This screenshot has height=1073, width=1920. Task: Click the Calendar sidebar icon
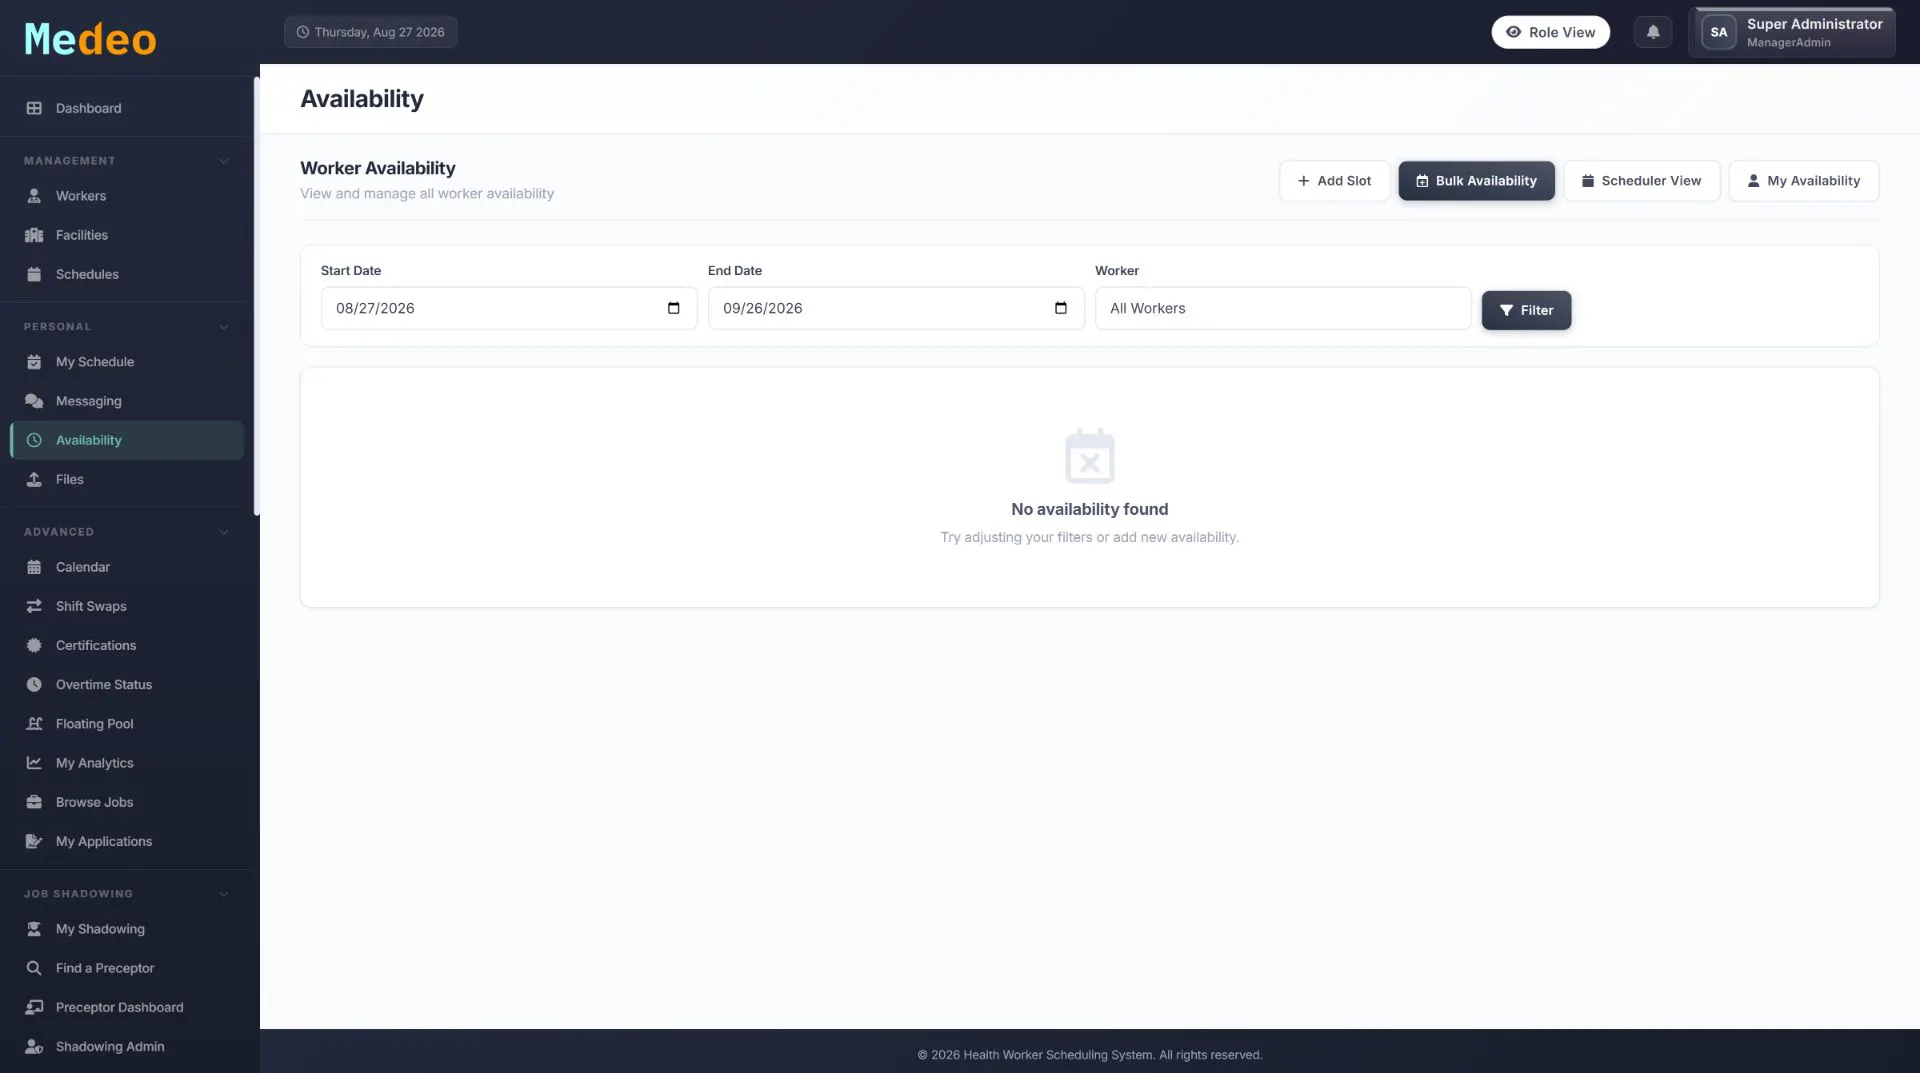click(x=34, y=567)
